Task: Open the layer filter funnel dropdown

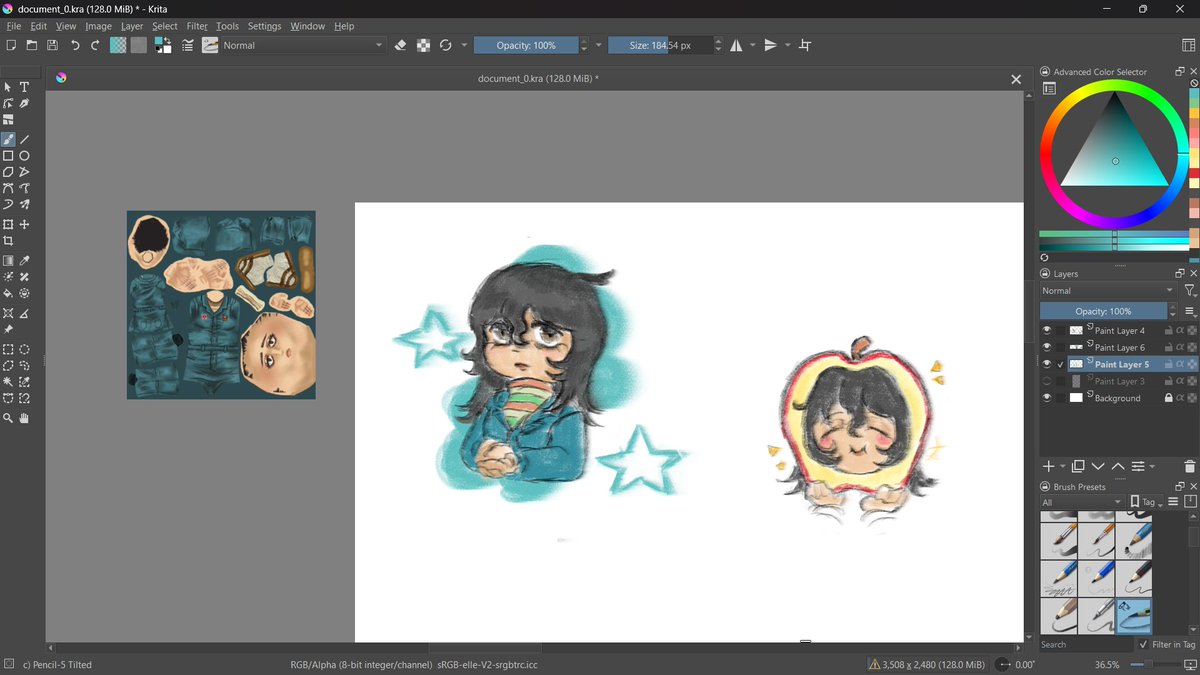Action: [1190, 290]
